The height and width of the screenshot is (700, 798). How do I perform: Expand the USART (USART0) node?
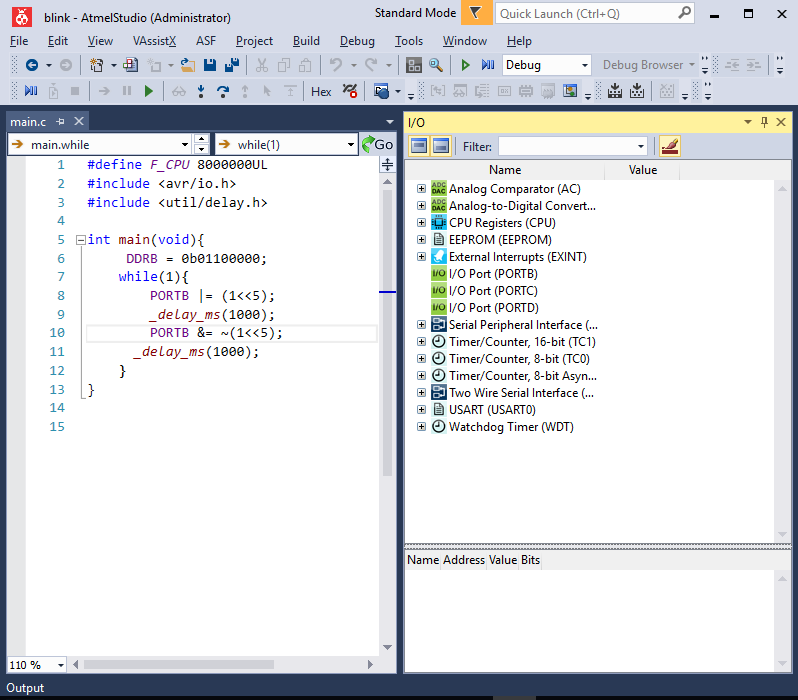[x=421, y=410]
